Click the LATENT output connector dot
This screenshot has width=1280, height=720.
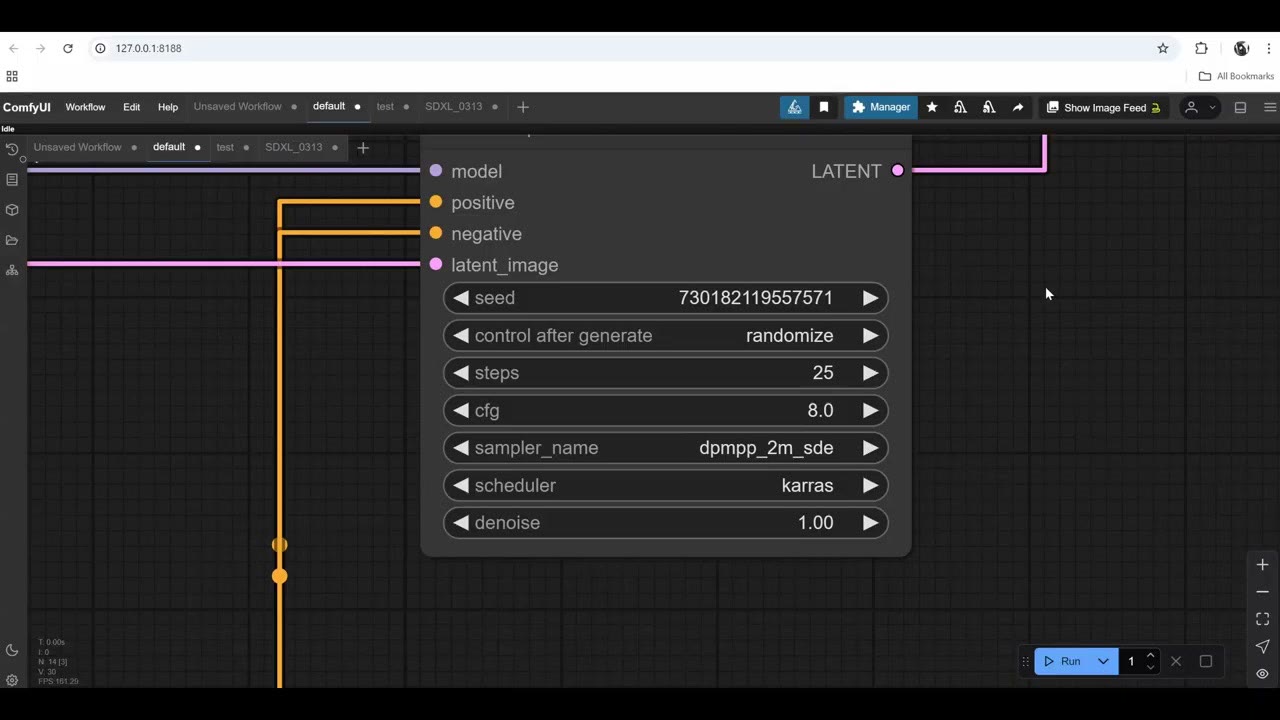click(897, 171)
